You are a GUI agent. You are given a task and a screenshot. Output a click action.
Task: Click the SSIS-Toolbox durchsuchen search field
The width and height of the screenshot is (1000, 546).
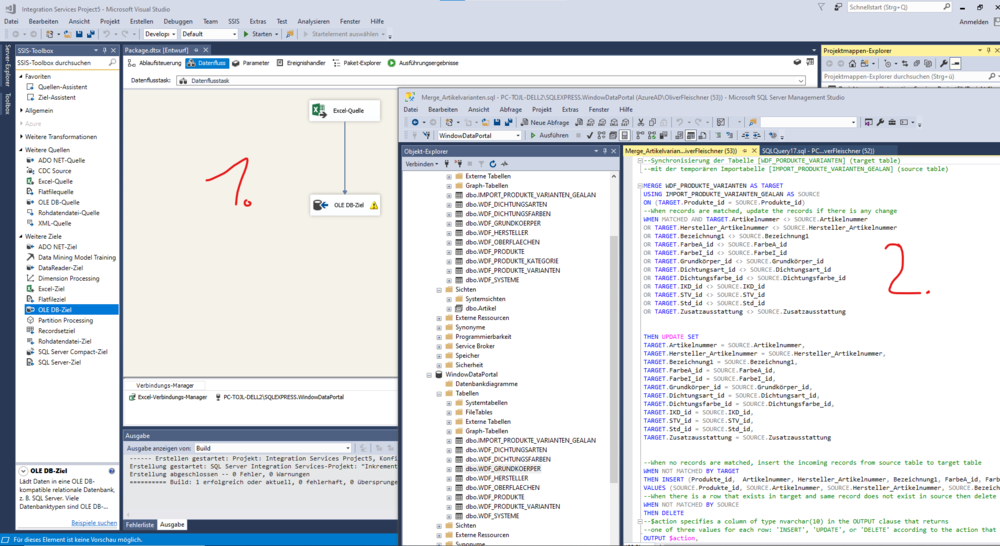pyautogui.click(x=60, y=63)
